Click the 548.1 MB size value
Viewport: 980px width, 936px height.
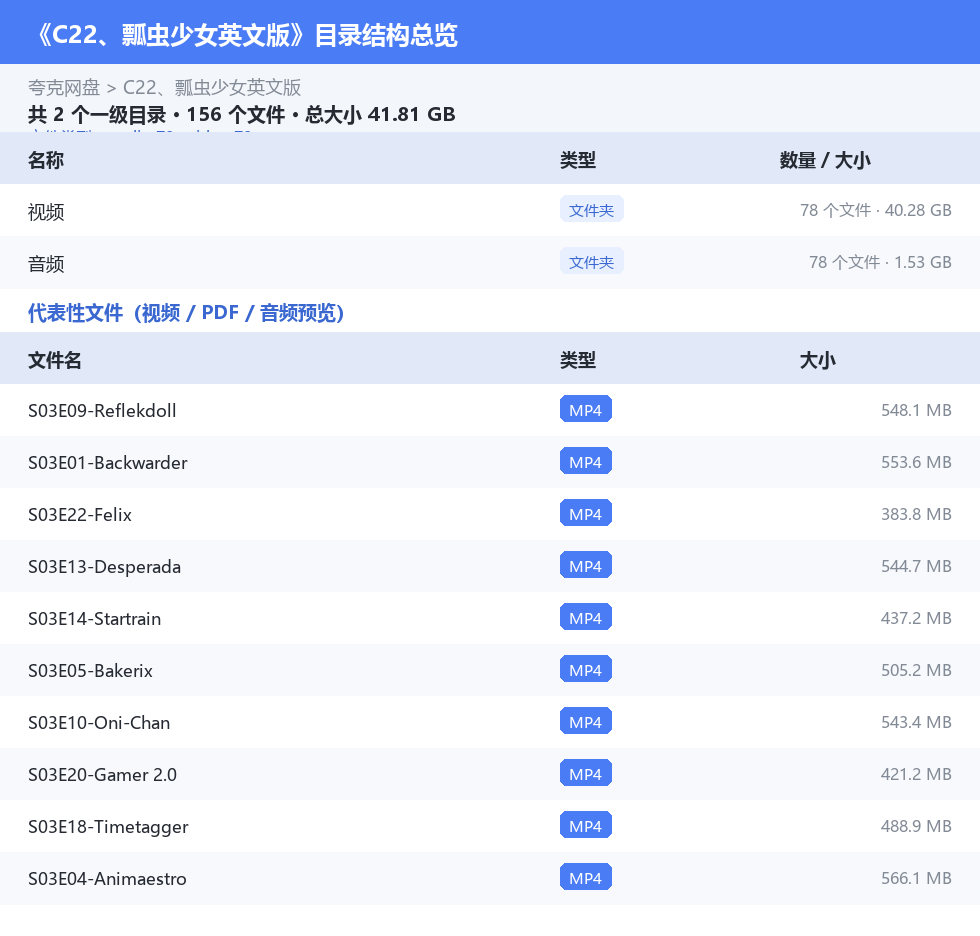coord(916,411)
